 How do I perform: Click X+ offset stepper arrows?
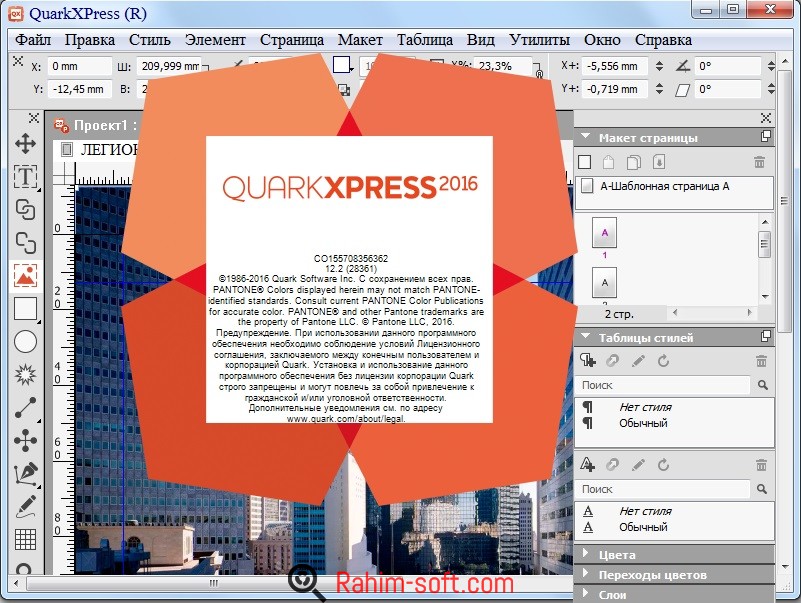point(659,66)
